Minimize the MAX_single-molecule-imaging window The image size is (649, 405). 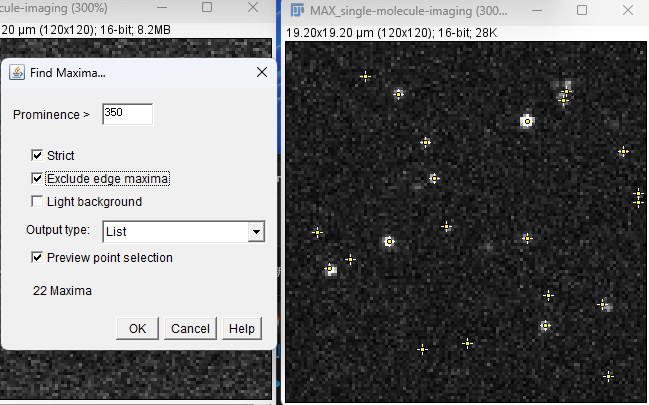point(537,10)
